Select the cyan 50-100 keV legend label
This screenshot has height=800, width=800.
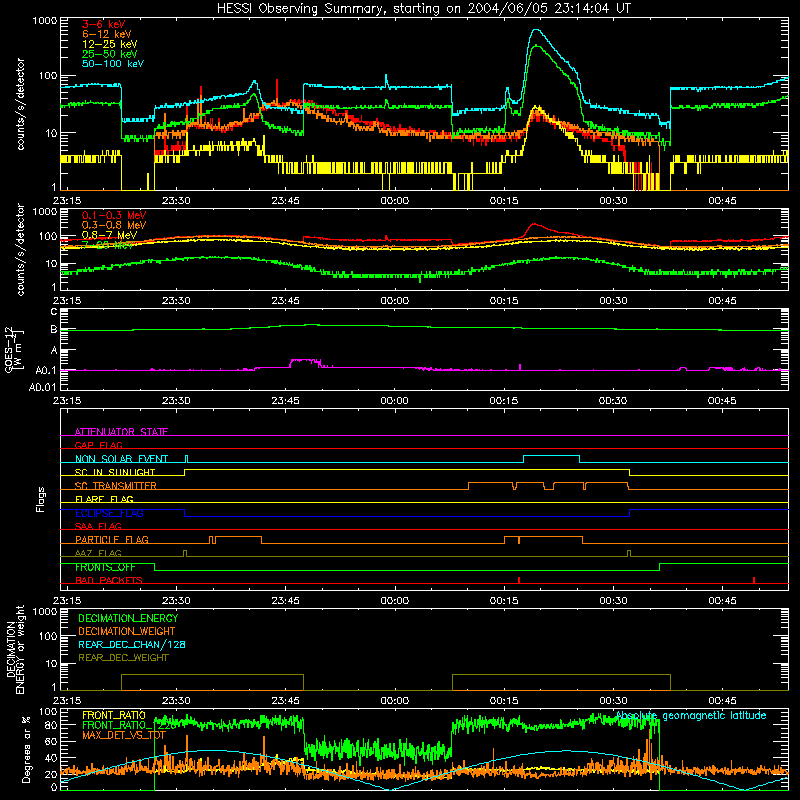click(x=113, y=63)
